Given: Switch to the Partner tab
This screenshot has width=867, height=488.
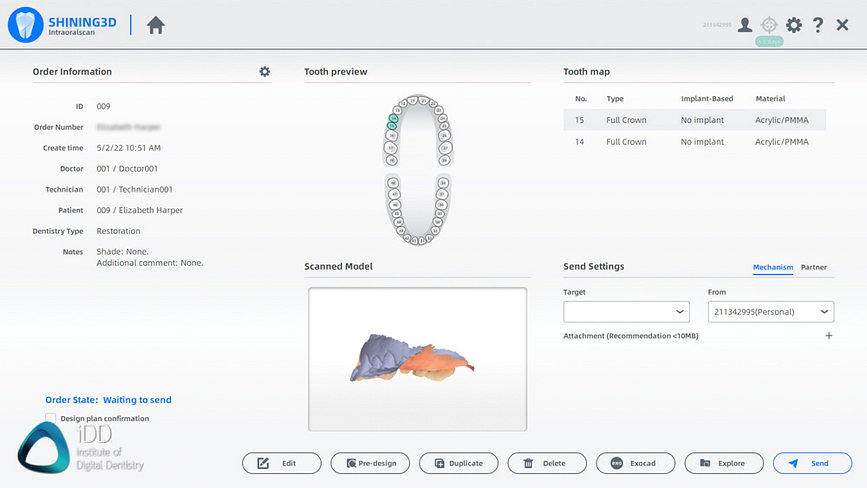Looking at the screenshot, I should (814, 267).
